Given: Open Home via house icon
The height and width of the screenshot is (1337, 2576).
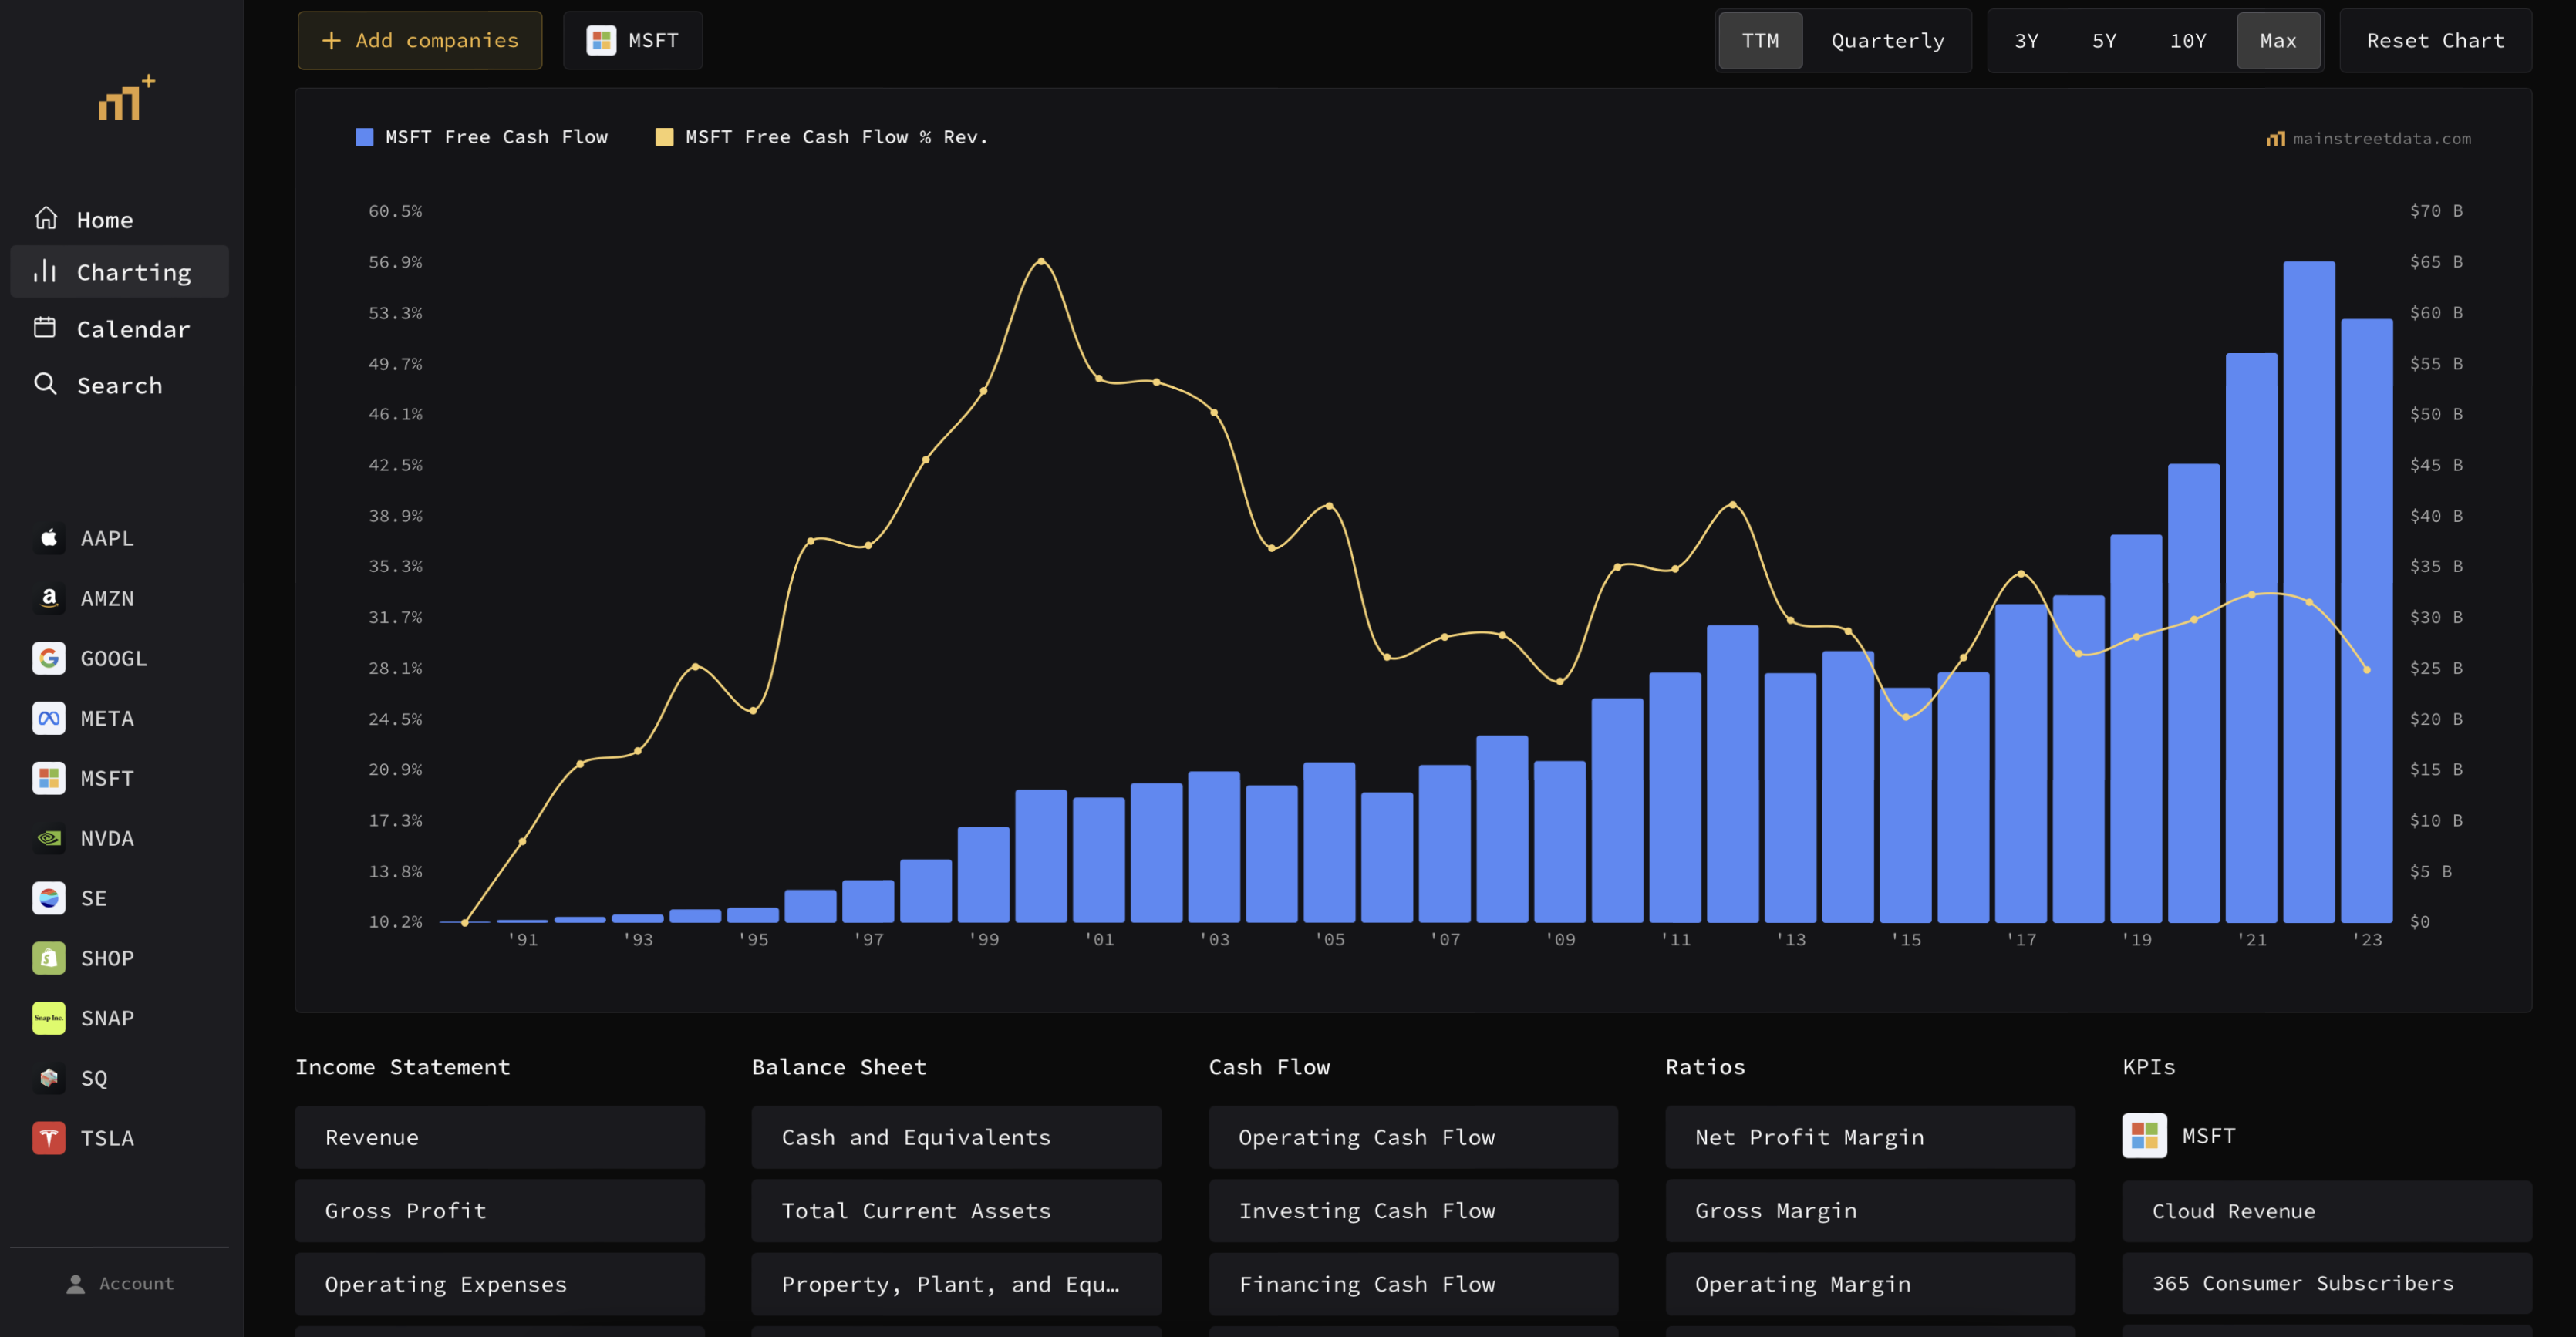Looking at the screenshot, I should tap(46, 218).
